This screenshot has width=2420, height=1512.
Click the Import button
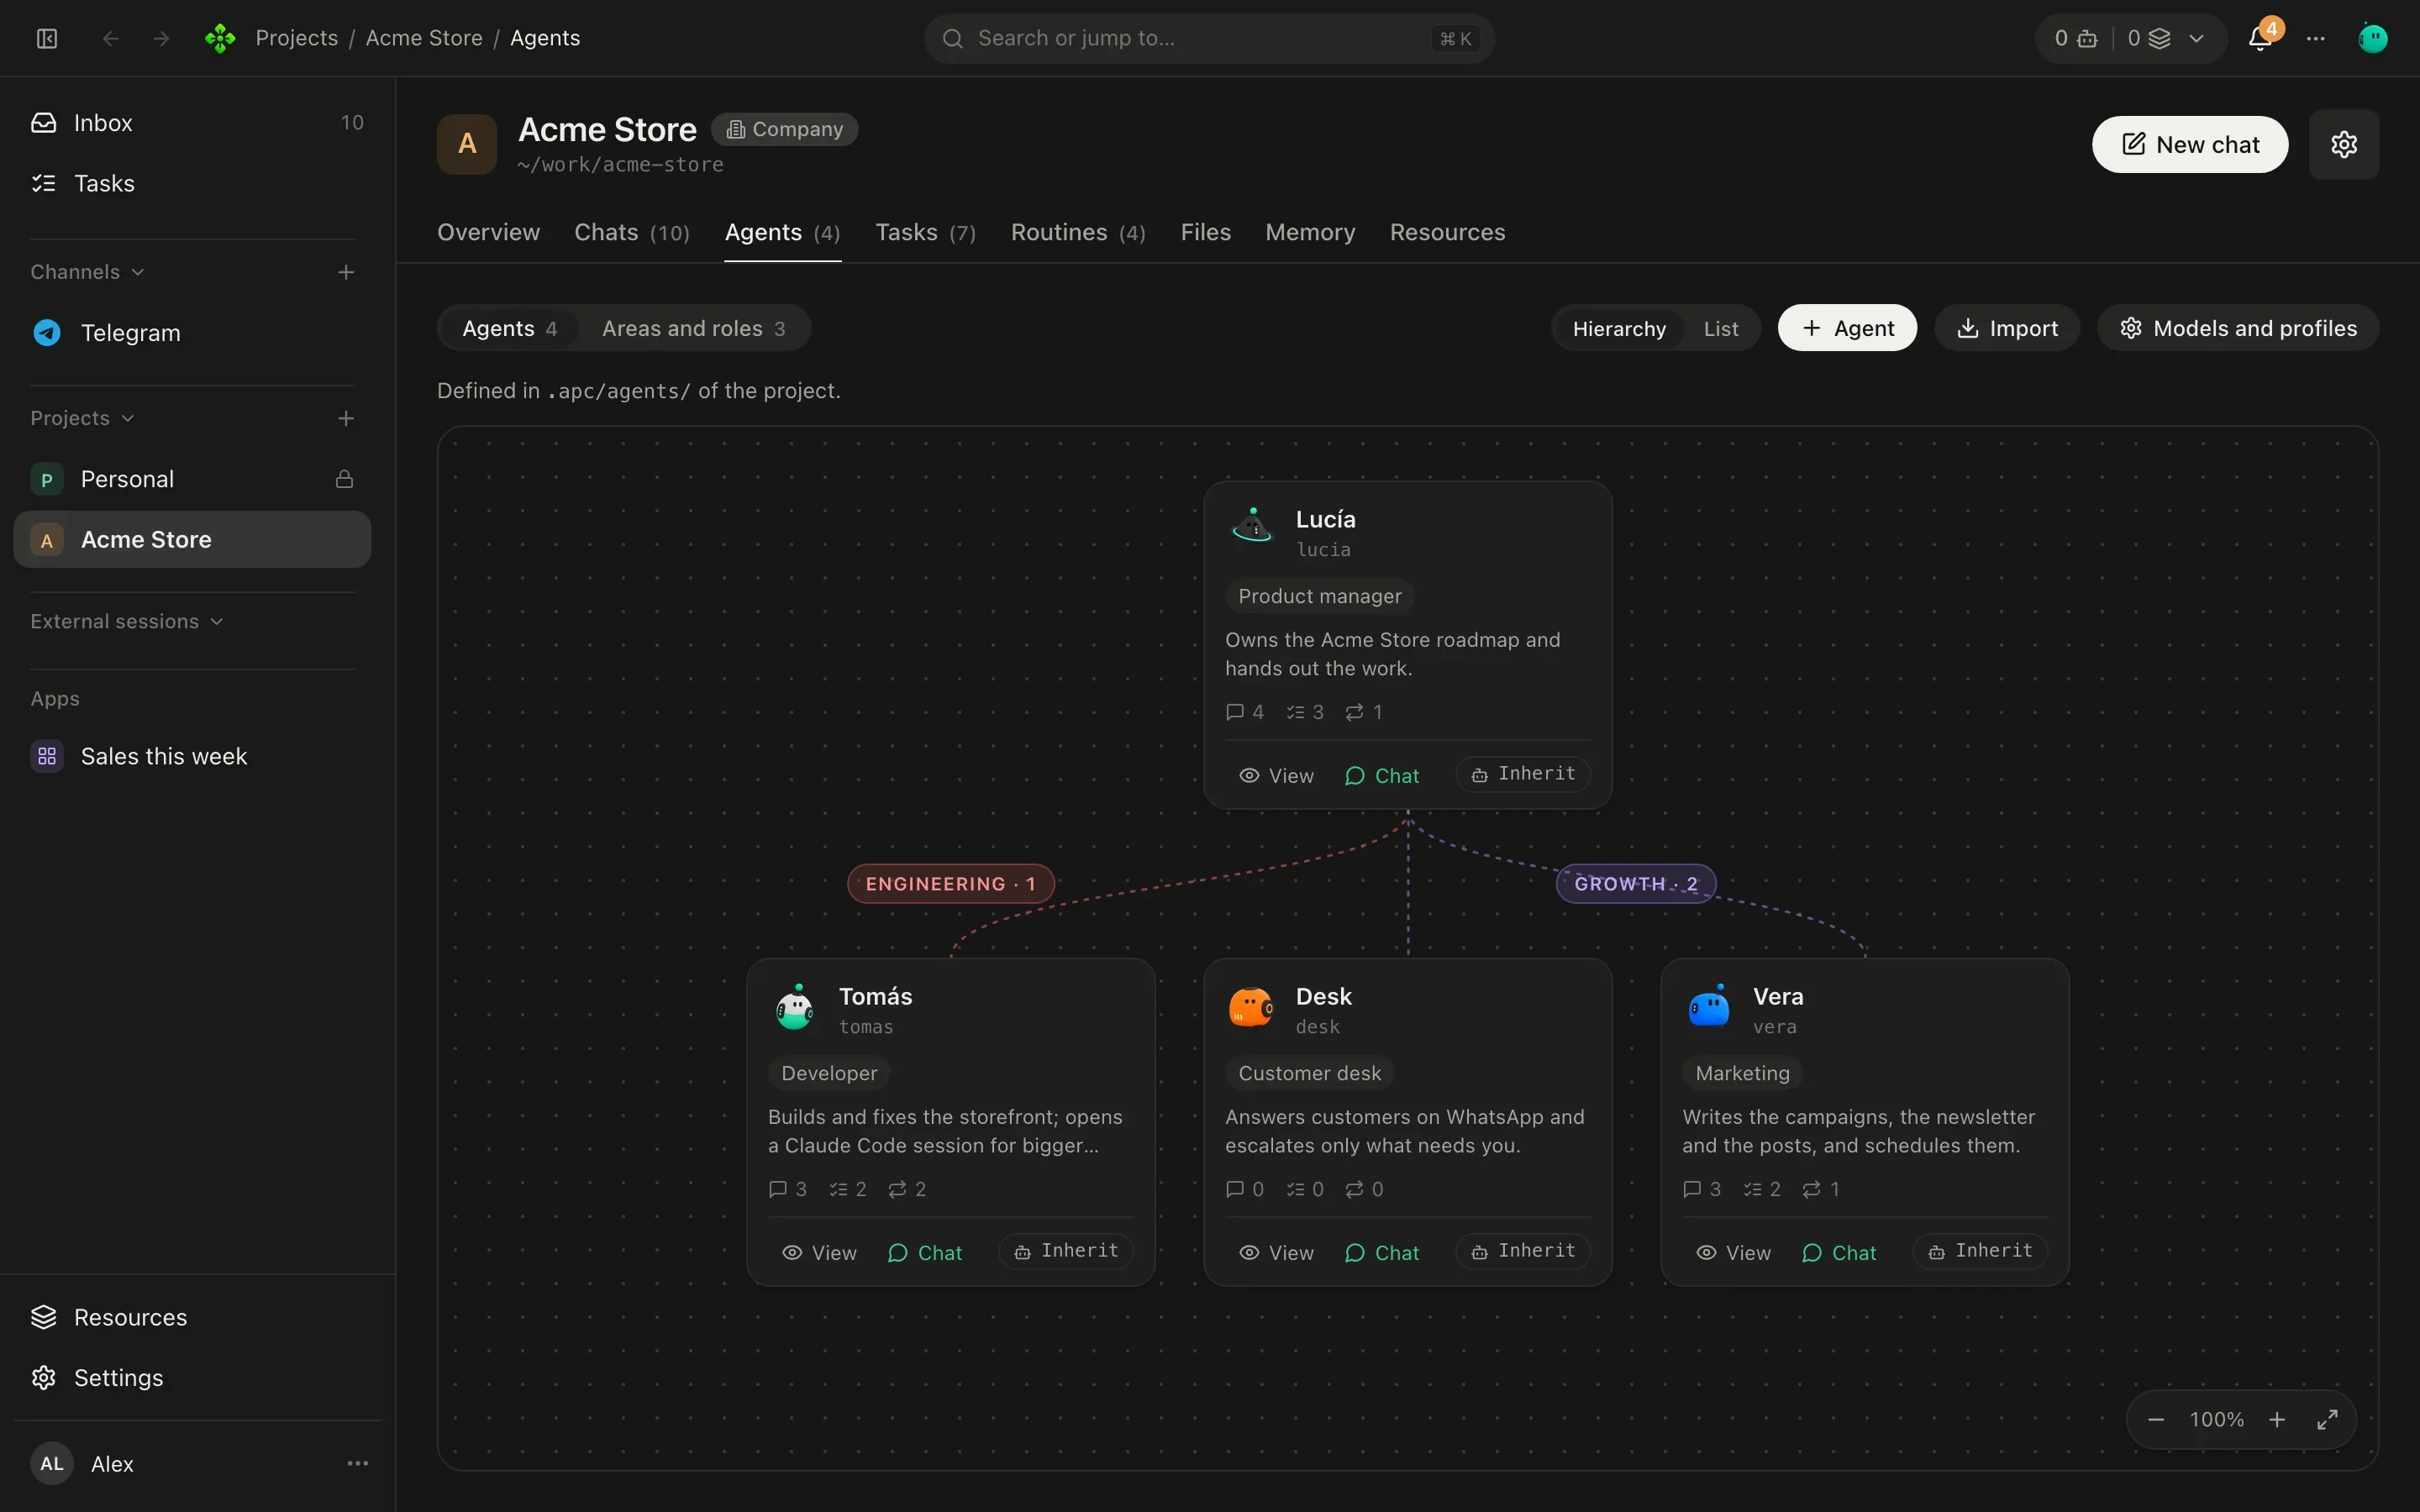[x=2007, y=328]
